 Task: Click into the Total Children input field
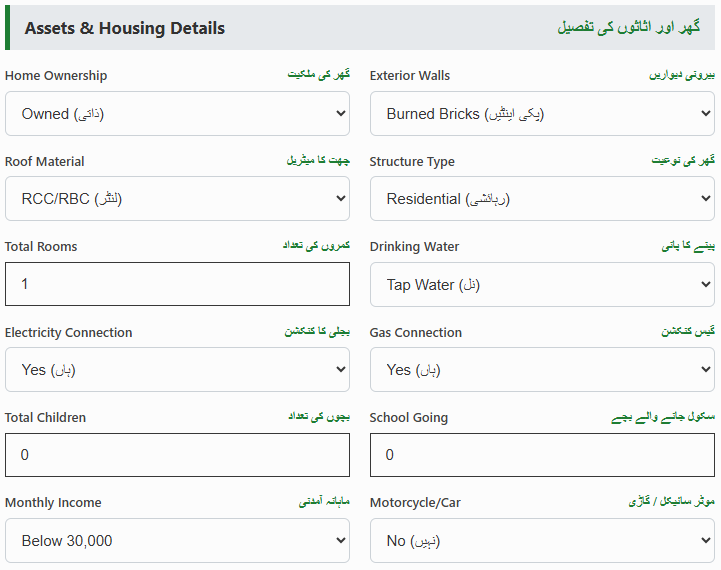coord(177,455)
